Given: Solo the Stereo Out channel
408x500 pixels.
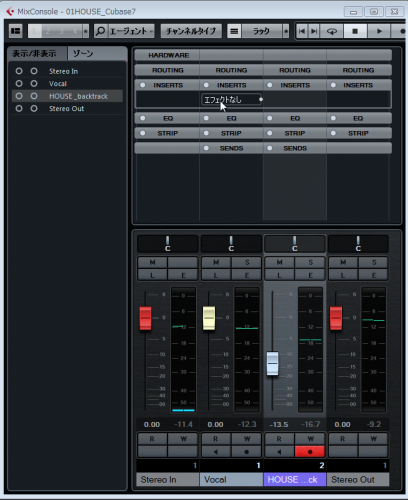Looking at the screenshot, I should [x=374, y=262].
